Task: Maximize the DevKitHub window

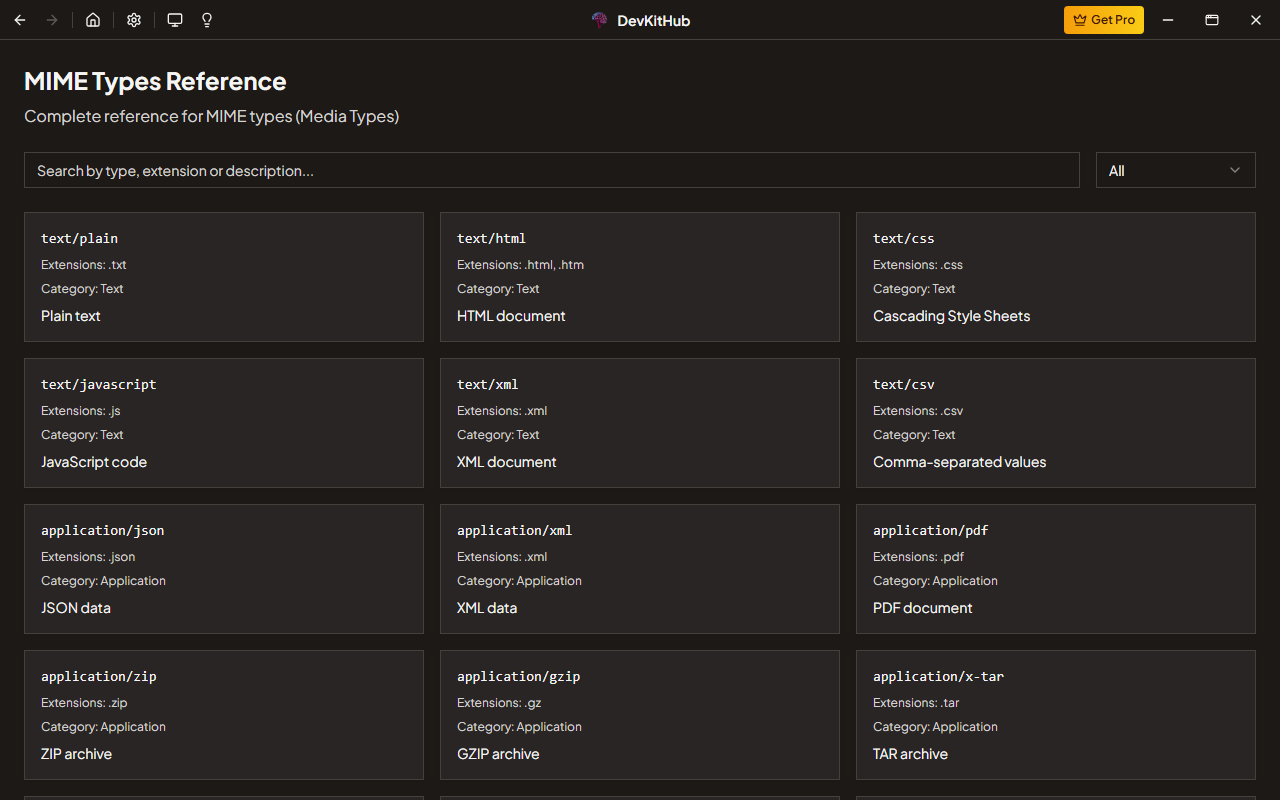Action: (1212, 20)
